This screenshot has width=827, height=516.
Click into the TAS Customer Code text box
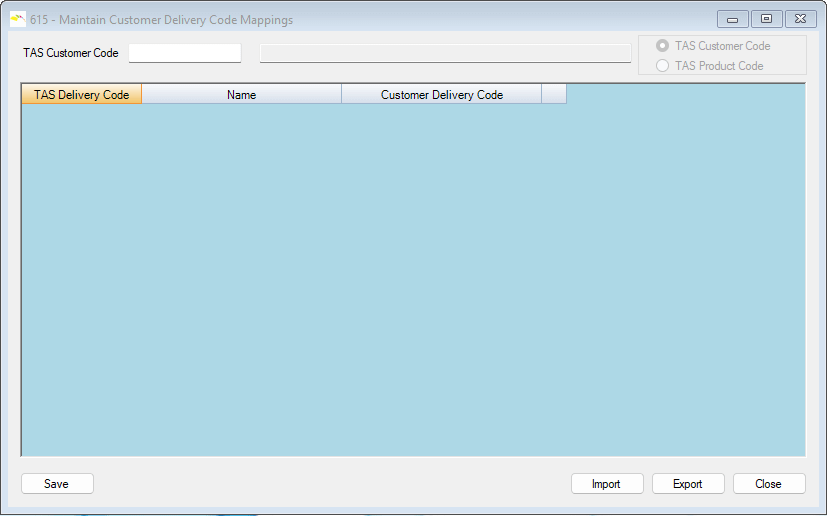(185, 53)
